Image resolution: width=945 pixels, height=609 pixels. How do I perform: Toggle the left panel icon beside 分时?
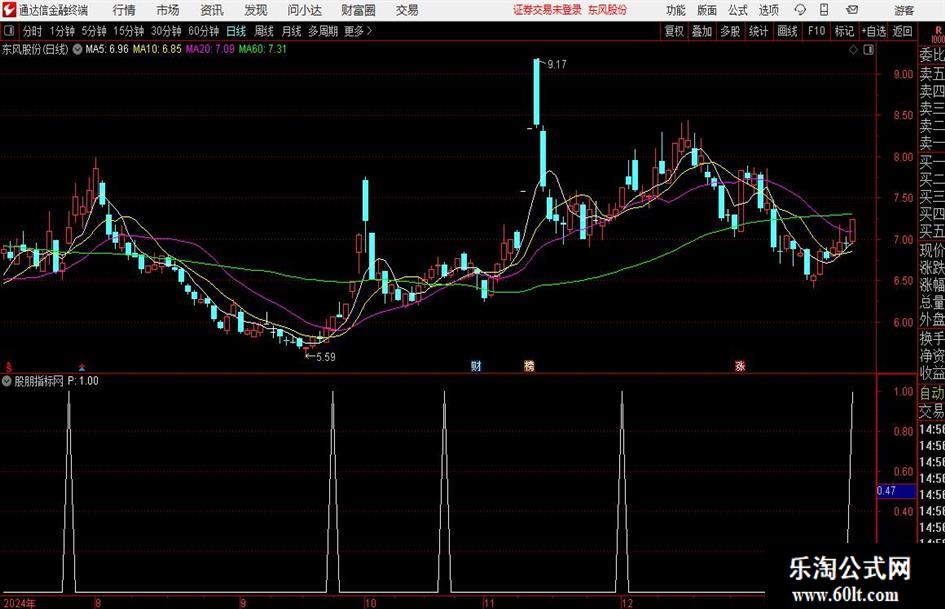point(8,31)
